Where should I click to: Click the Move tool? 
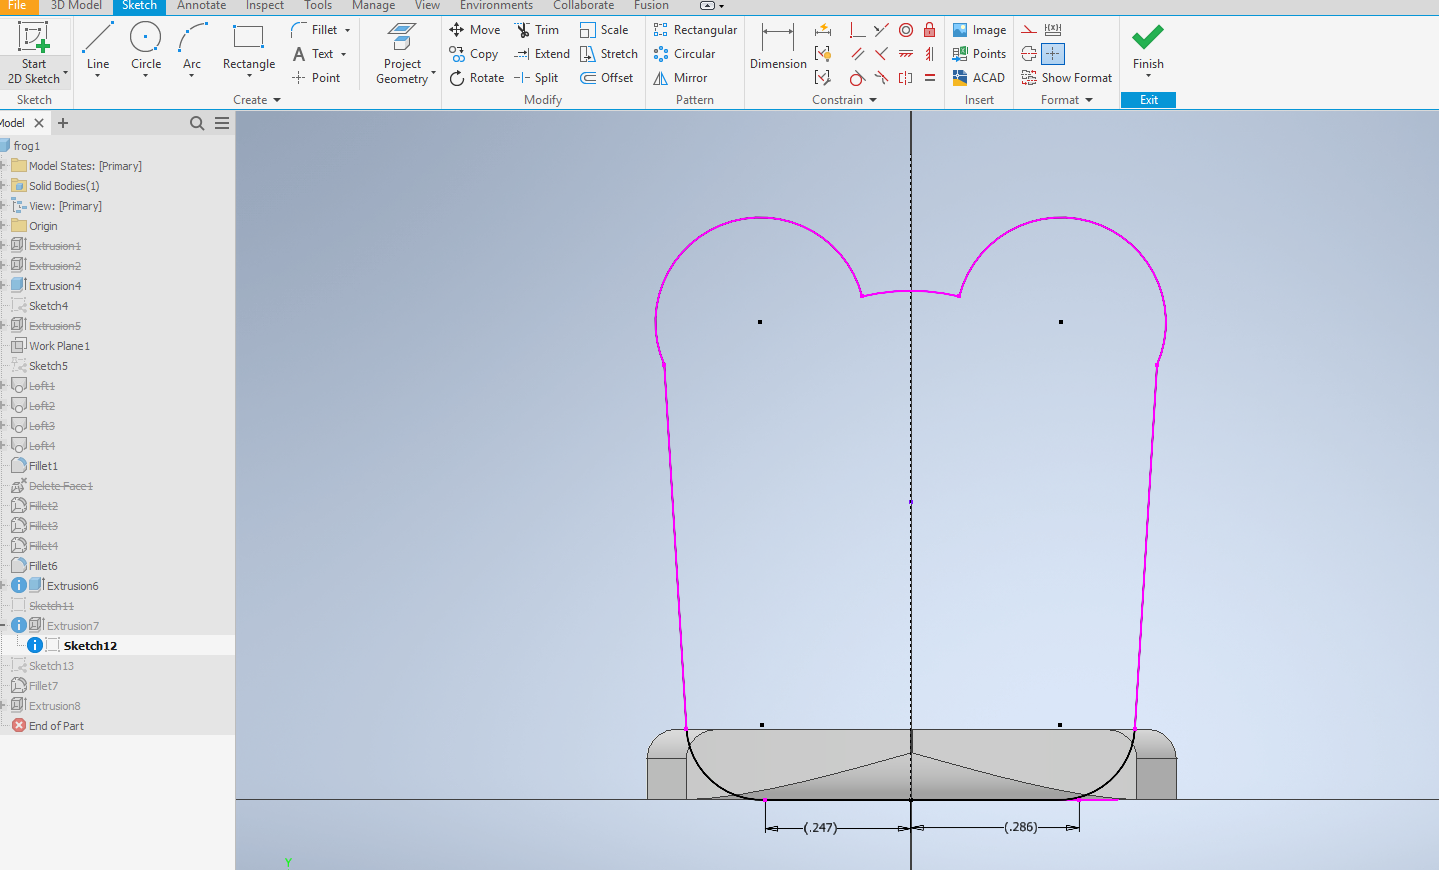(475, 30)
